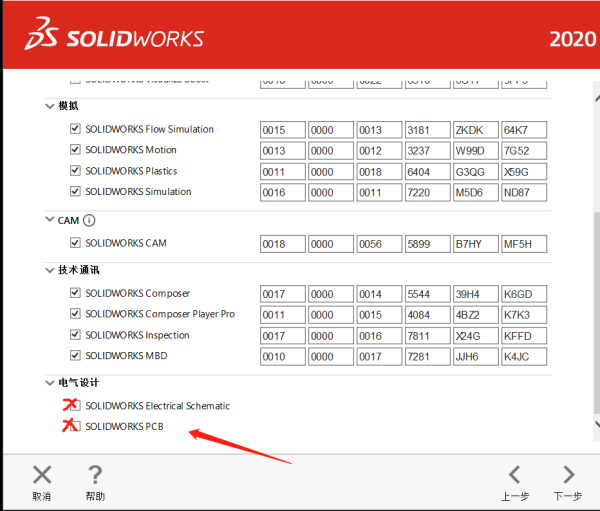This screenshot has height=511, width=600.
Task: Click the CAM info circle icon
Action: [89, 220]
